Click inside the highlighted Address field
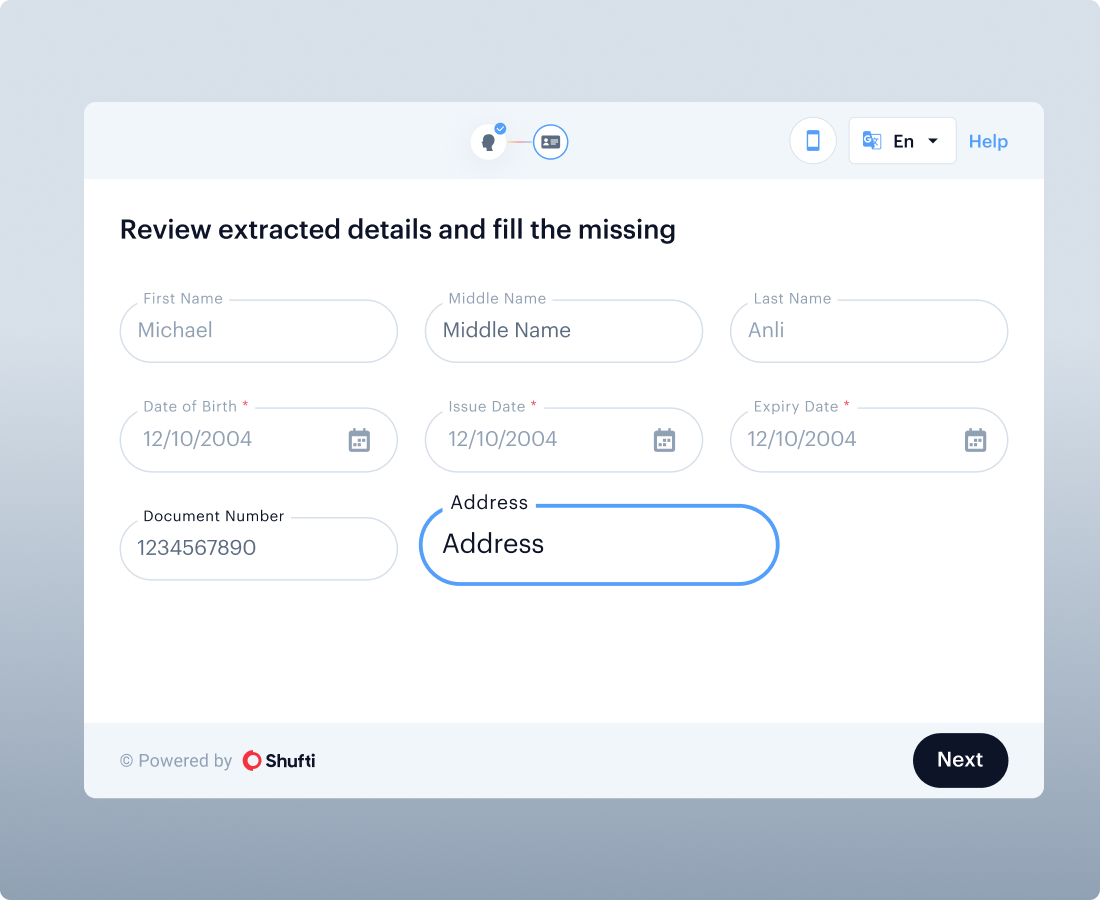 pos(598,545)
